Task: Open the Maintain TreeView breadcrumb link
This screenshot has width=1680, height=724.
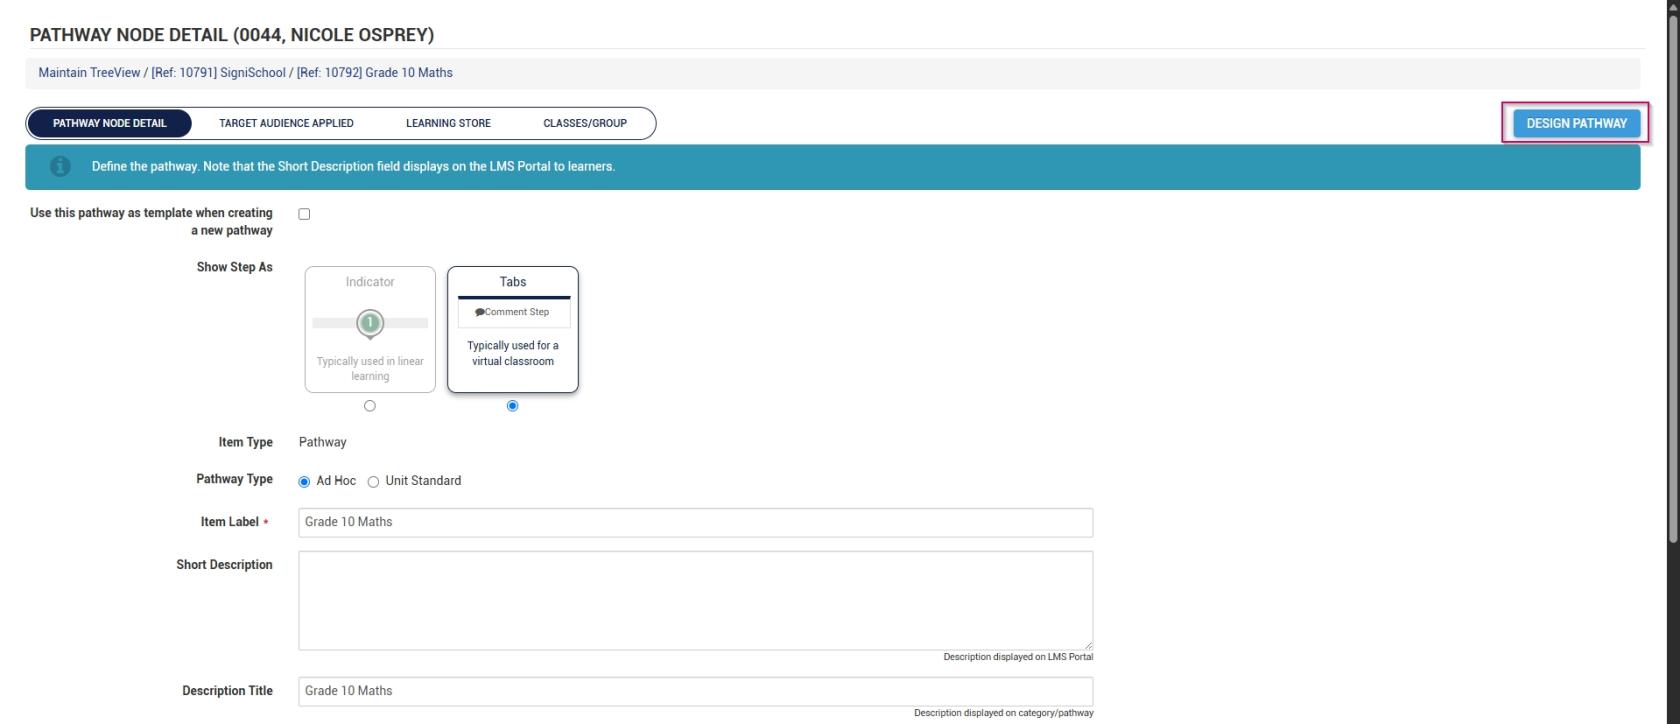Action: pos(89,73)
